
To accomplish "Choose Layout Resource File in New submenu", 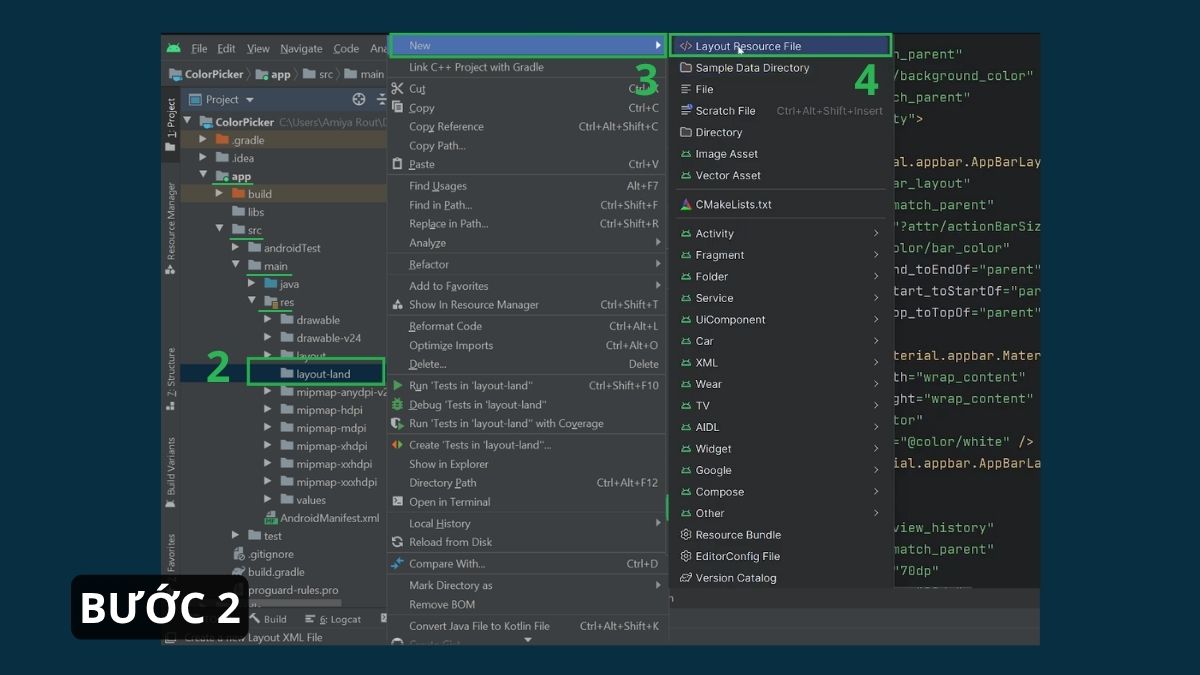I will pos(780,46).
